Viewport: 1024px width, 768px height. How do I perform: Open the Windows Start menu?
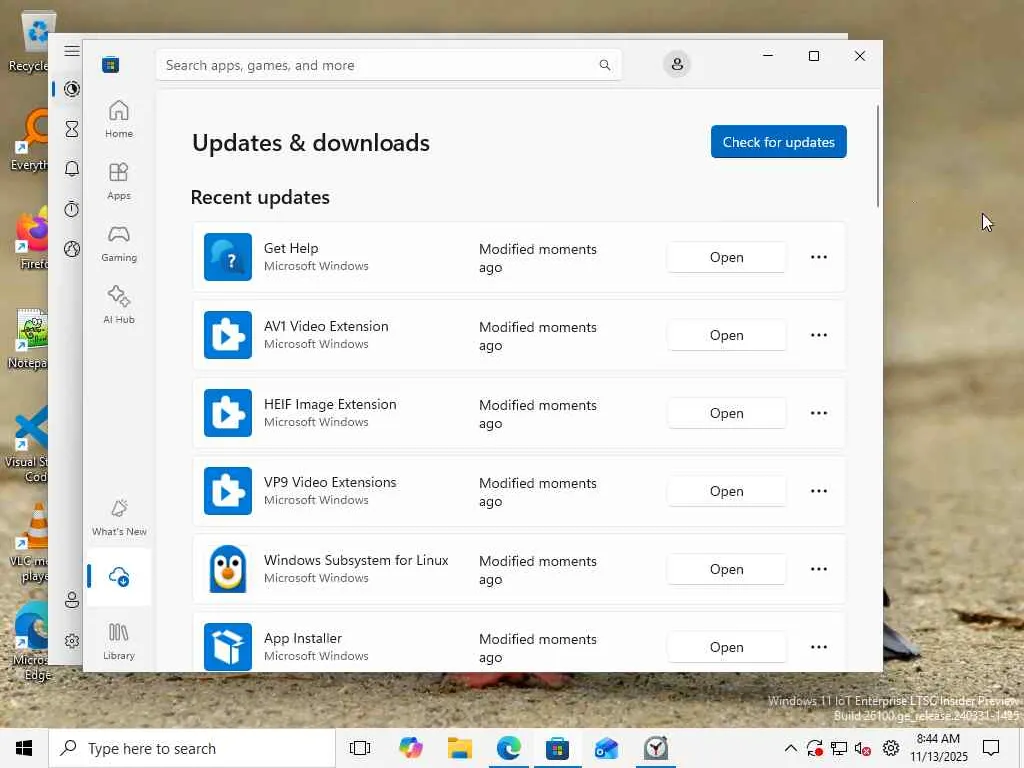(24, 748)
